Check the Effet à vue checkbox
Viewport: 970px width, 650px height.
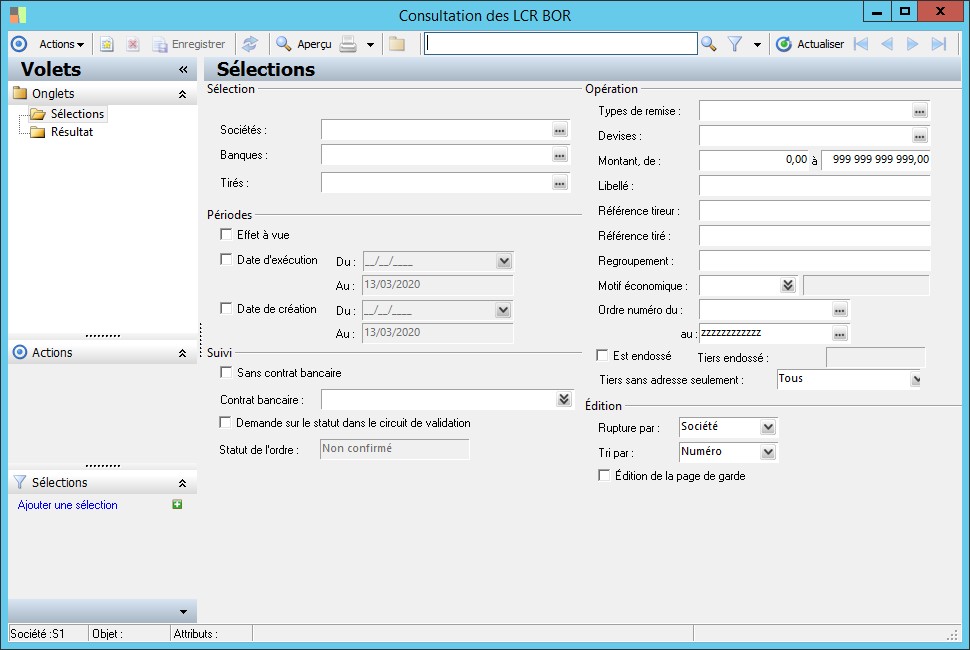(226, 234)
